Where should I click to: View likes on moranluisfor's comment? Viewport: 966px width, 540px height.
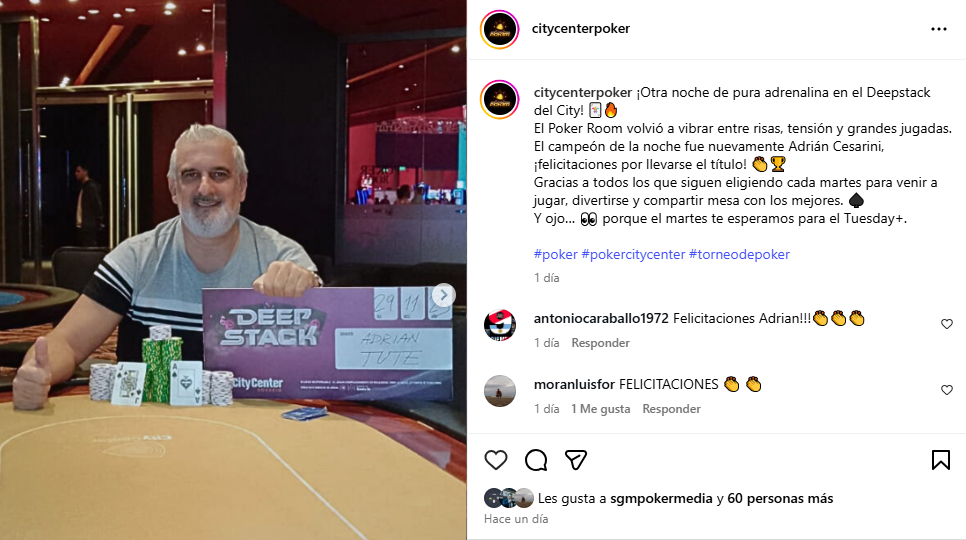(601, 409)
